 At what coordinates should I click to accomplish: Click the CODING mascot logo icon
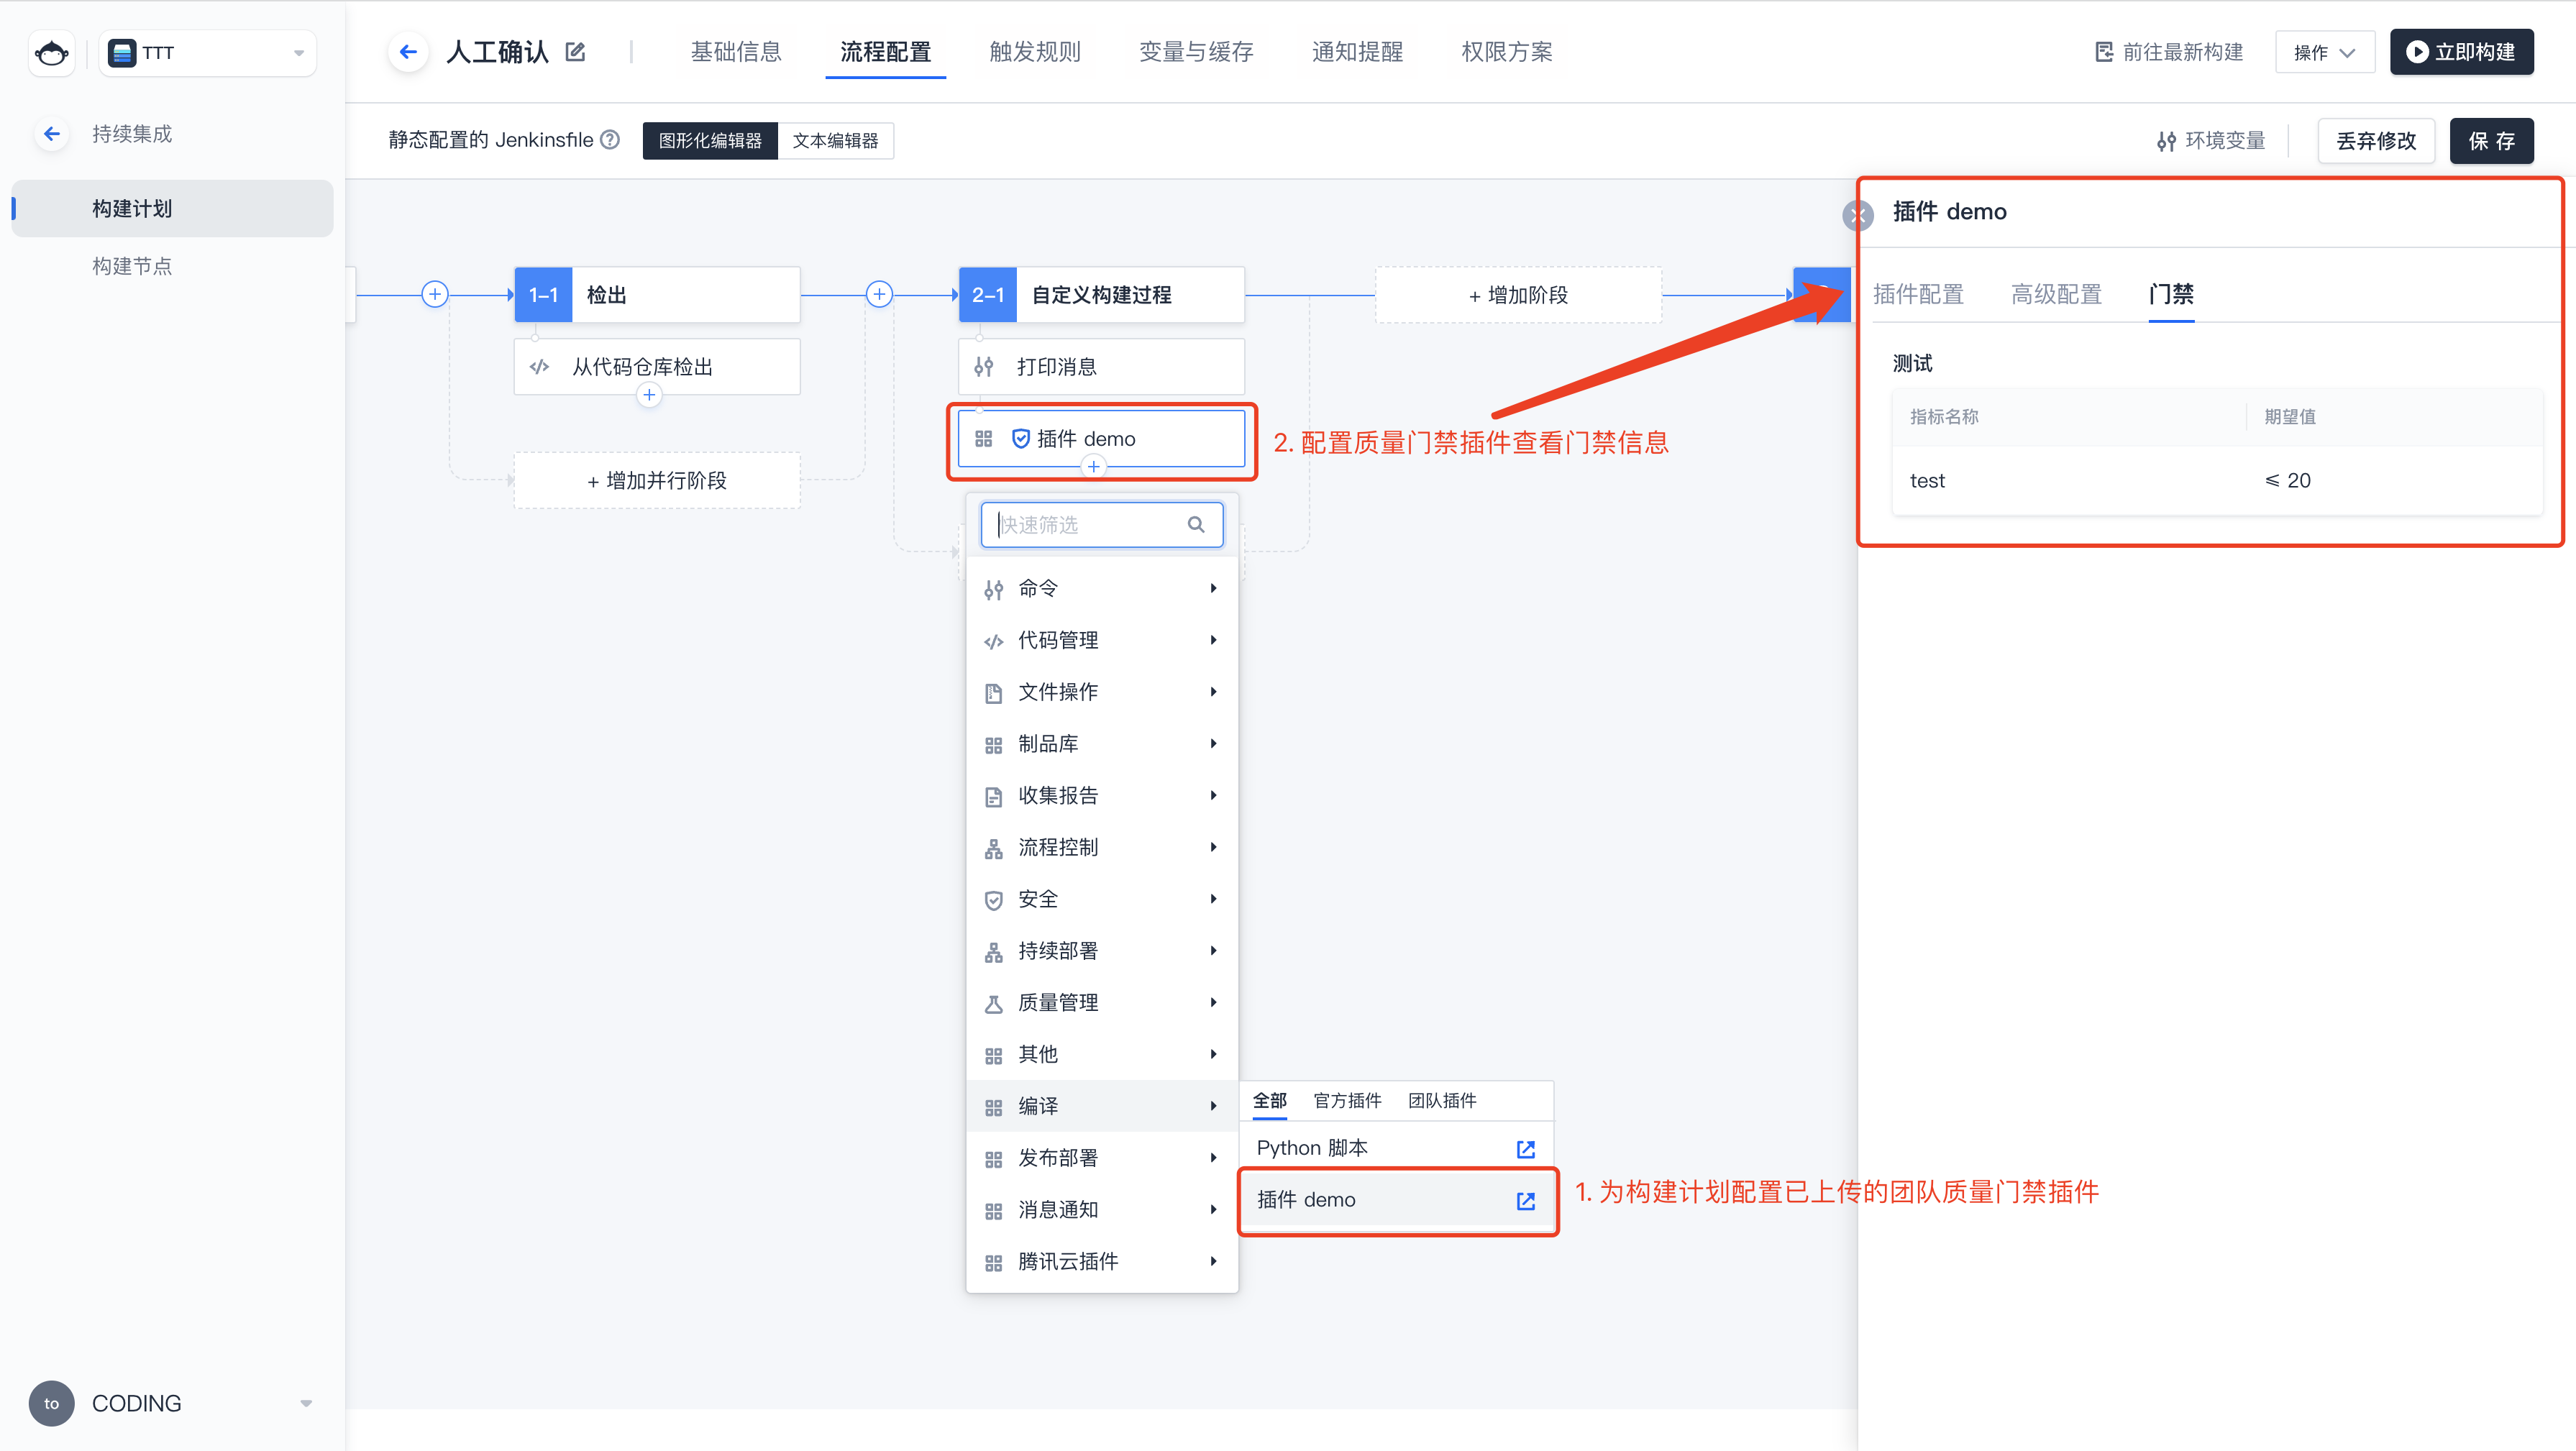(x=52, y=53)
